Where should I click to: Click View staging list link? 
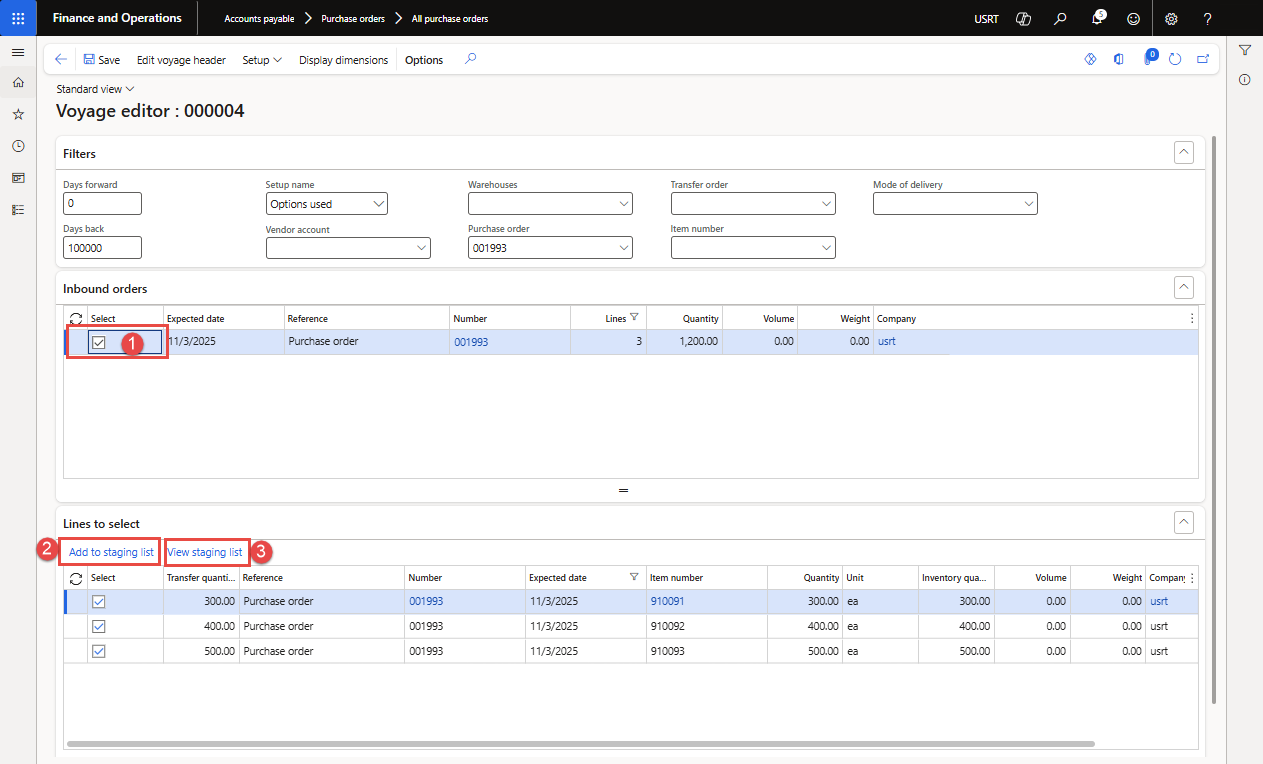point(205,552)
